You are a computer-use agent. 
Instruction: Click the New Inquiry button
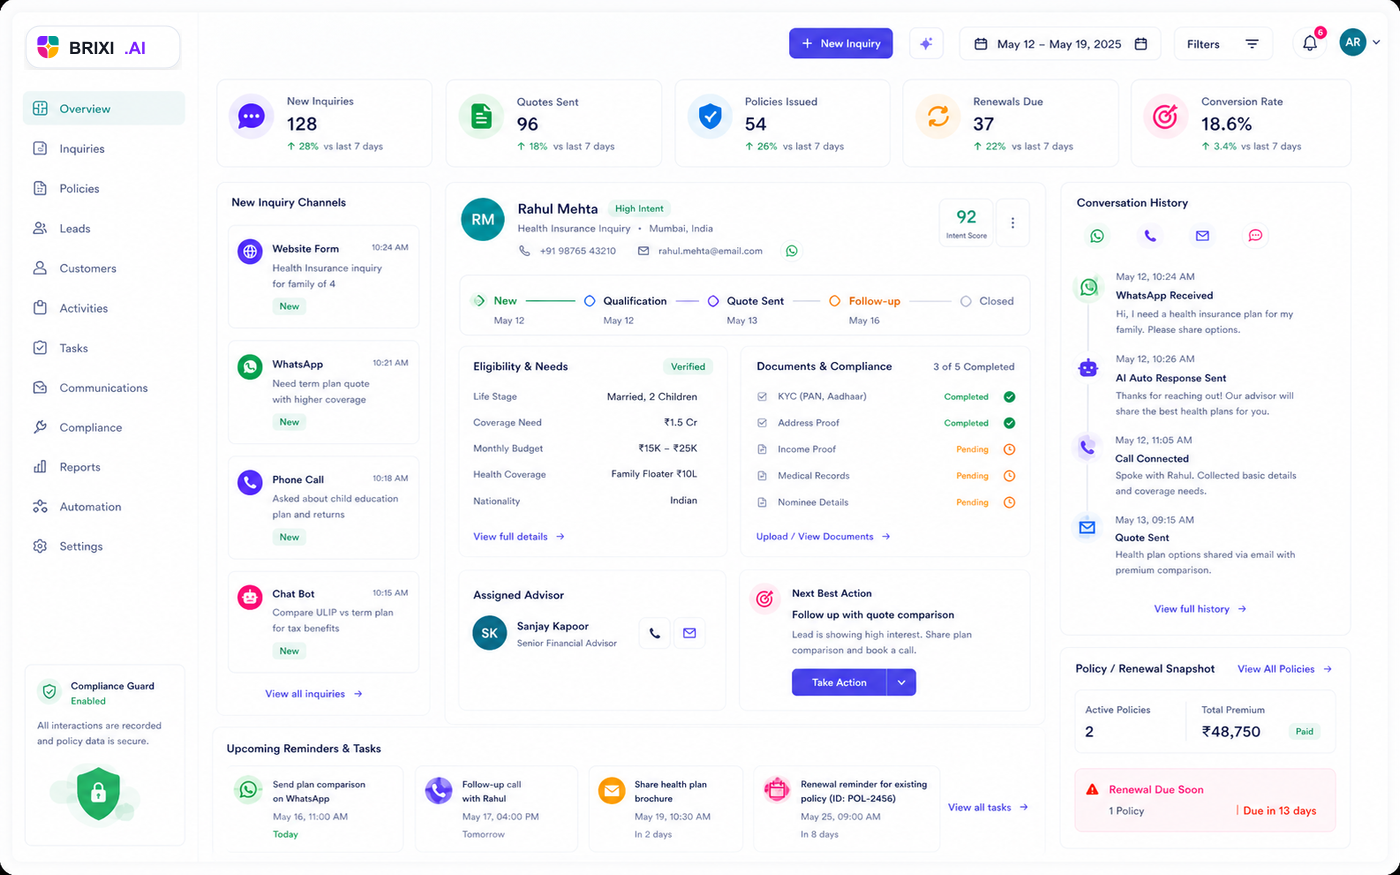pyautogui.click(x=841, y=44)
